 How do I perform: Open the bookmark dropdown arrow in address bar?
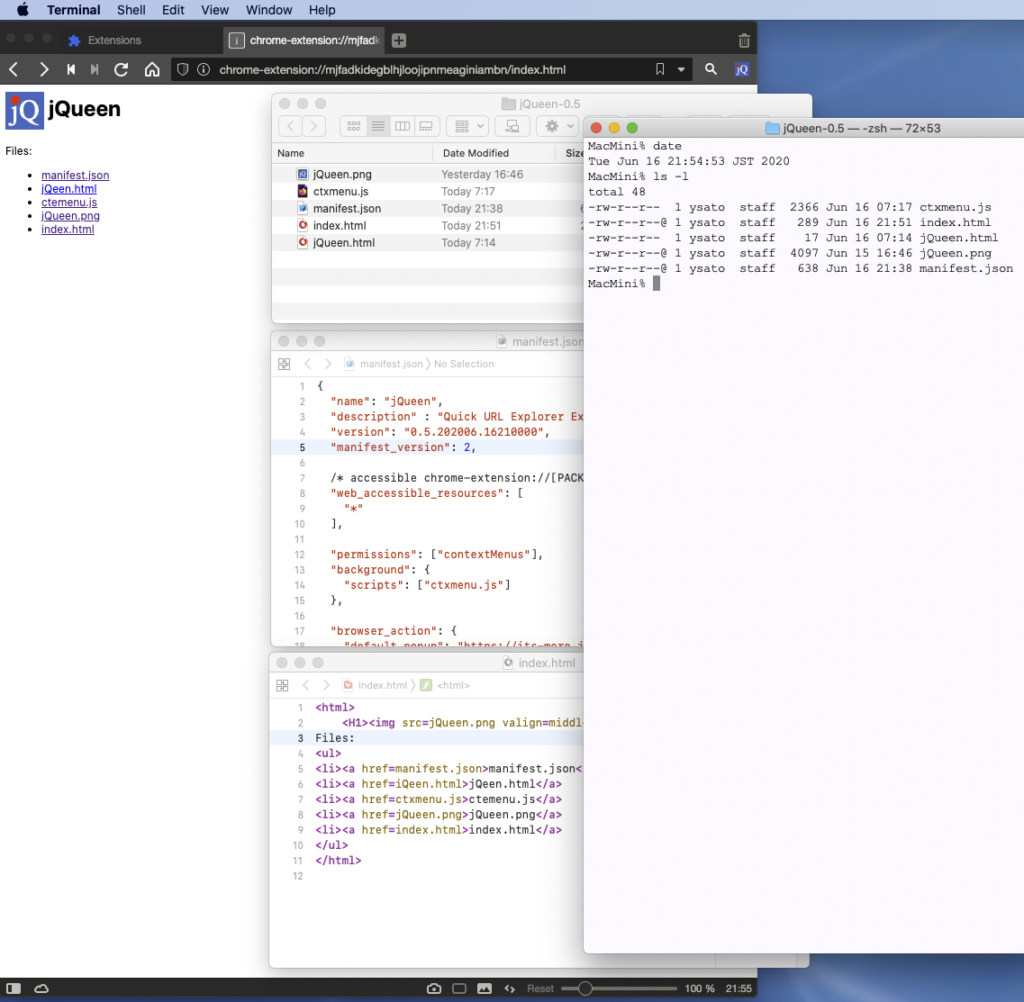point(682,69)
